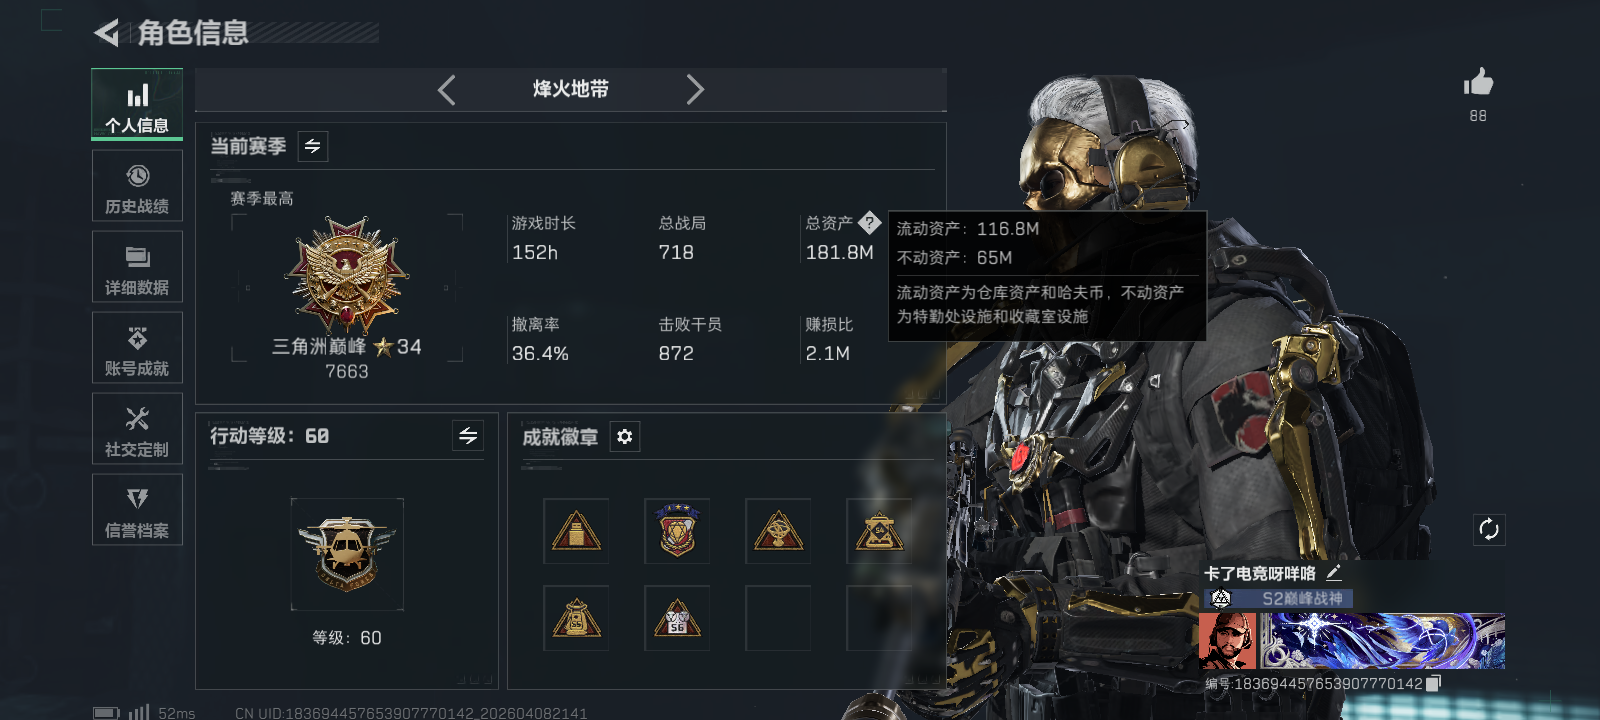Toggle the operation level display switch
The width and height of the screenshot is (1600, 720).
pyautogui.click(x=468, y=435)
